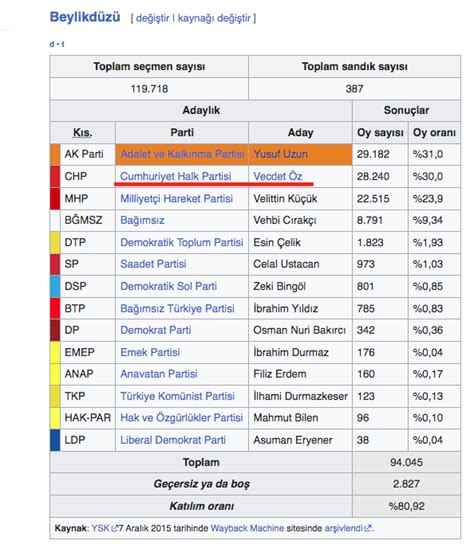Open the Cumhuriyet Halk Partisi link
Screen dimensions: 474x560
(176, 176)
